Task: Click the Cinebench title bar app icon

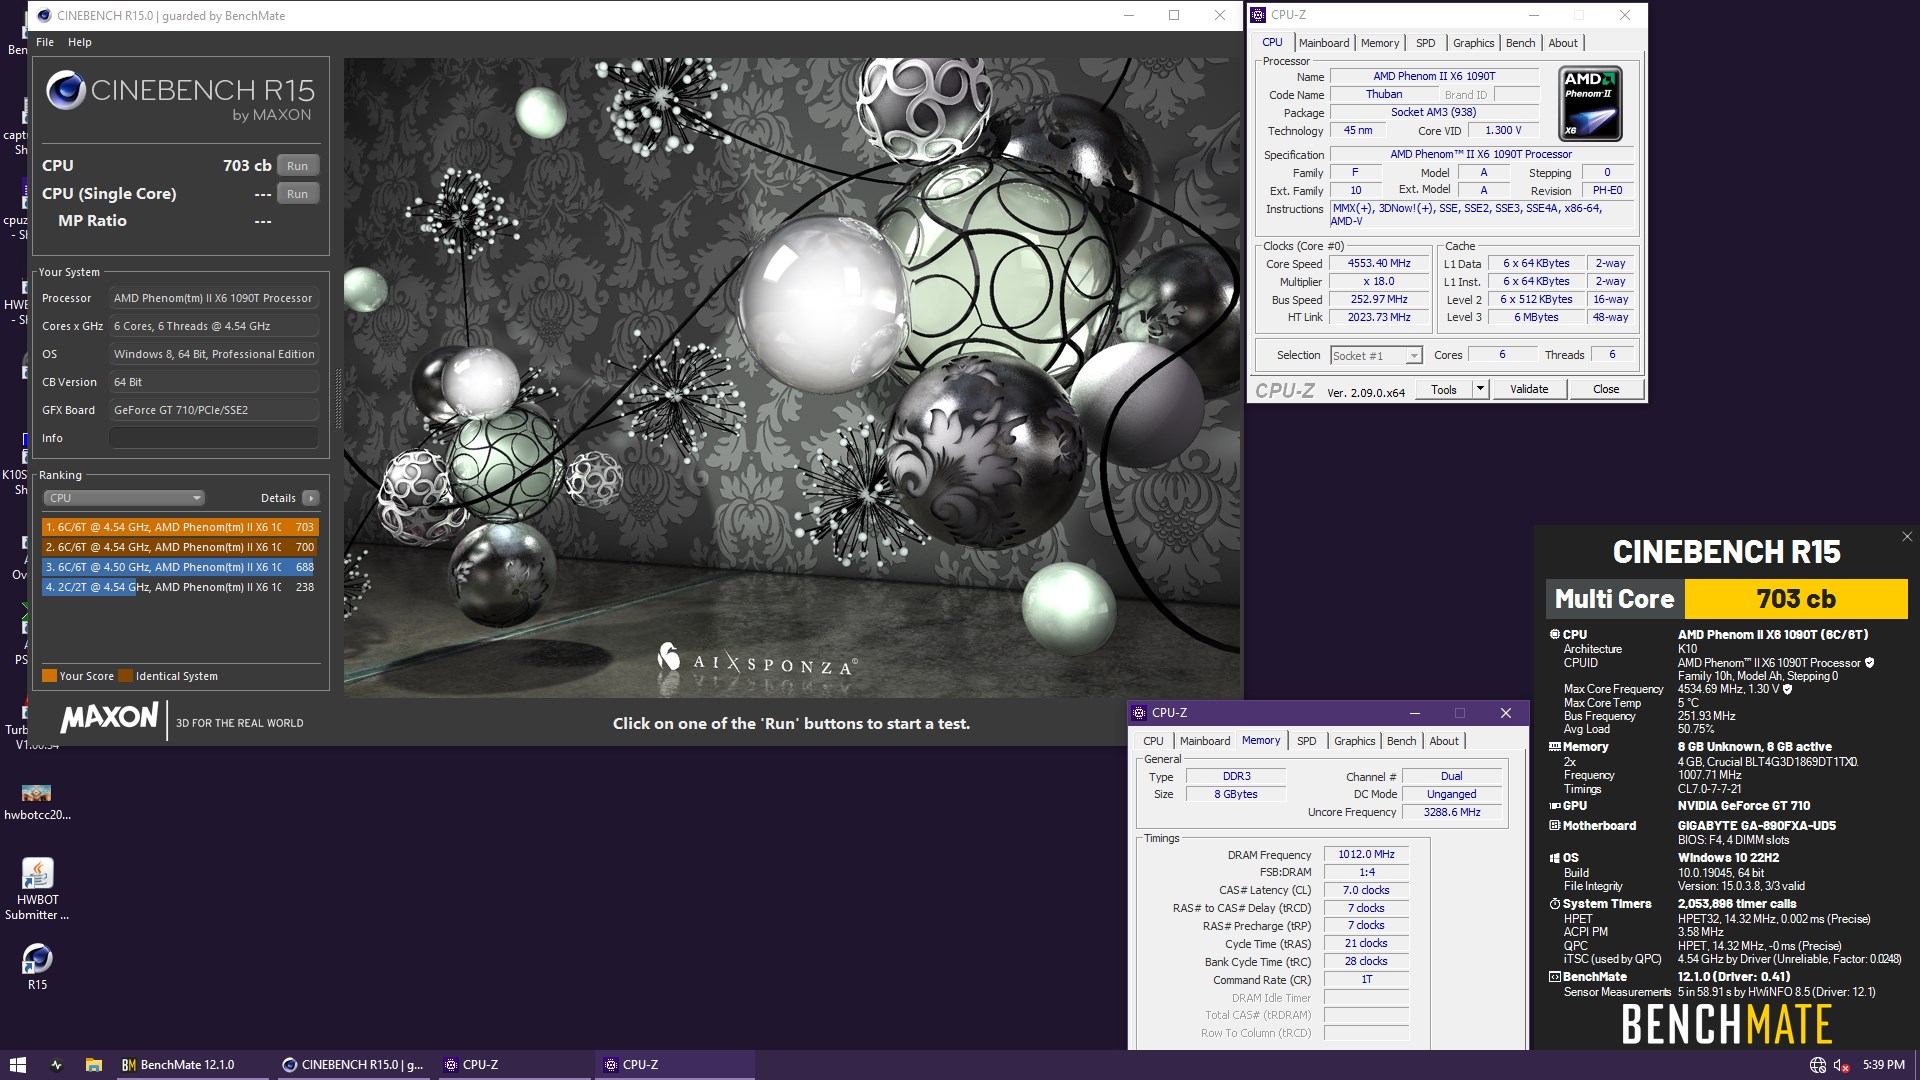Action: click(x=44, y=15)
